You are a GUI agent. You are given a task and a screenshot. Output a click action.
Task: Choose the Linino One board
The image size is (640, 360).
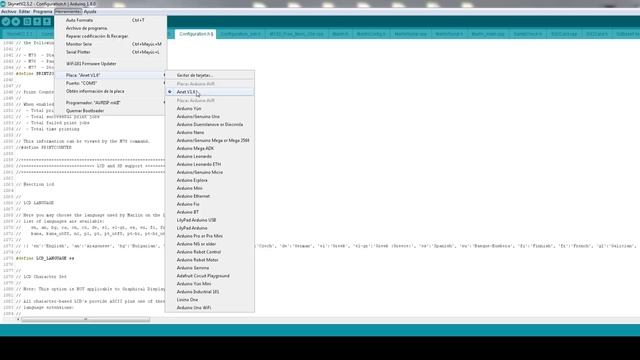point(210,300)
